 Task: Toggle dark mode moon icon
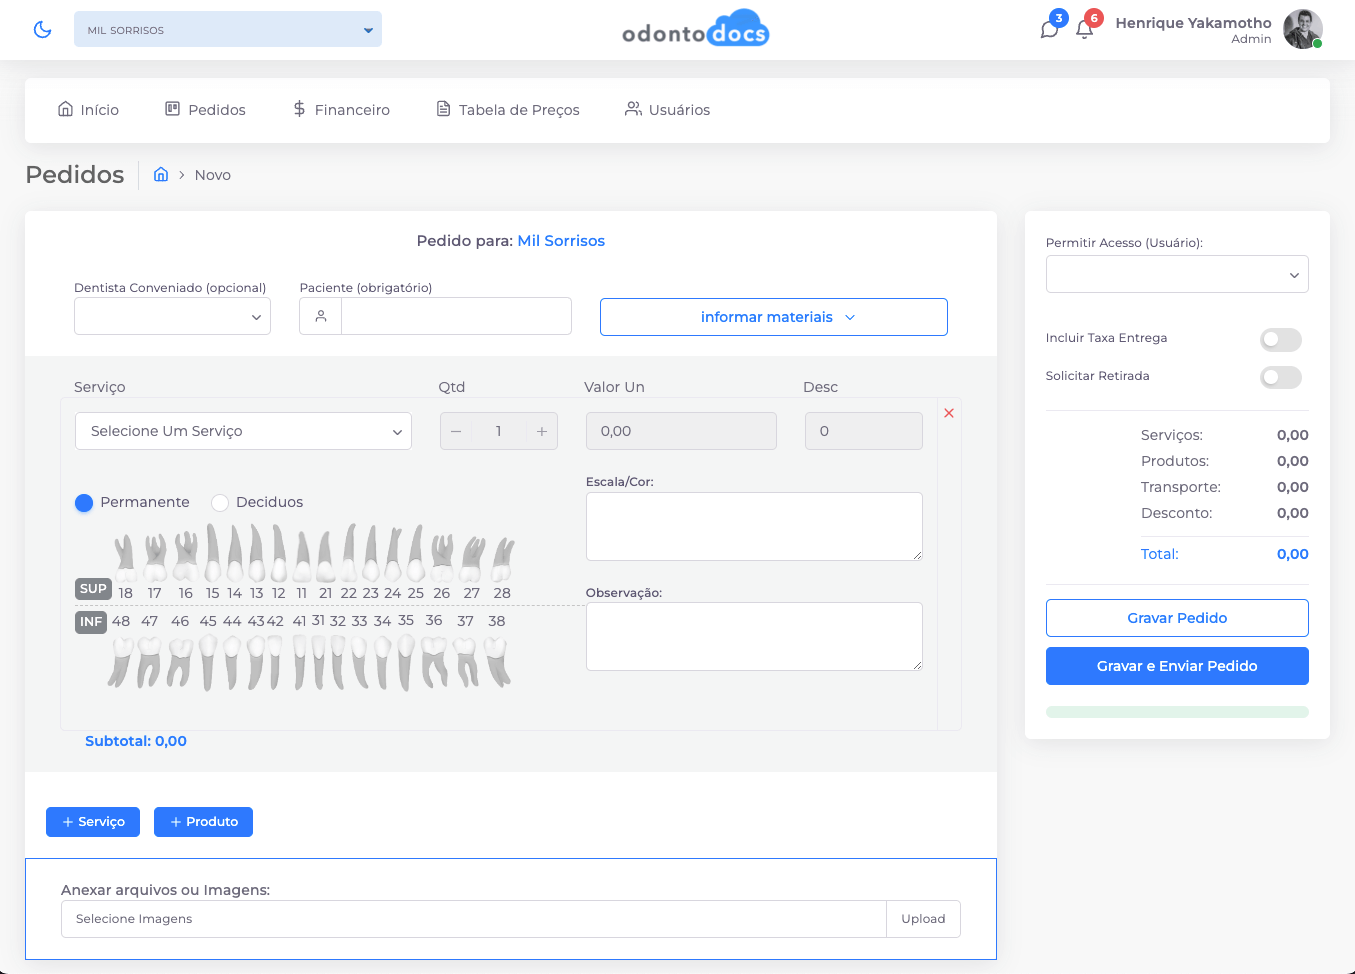pos(42,29)
